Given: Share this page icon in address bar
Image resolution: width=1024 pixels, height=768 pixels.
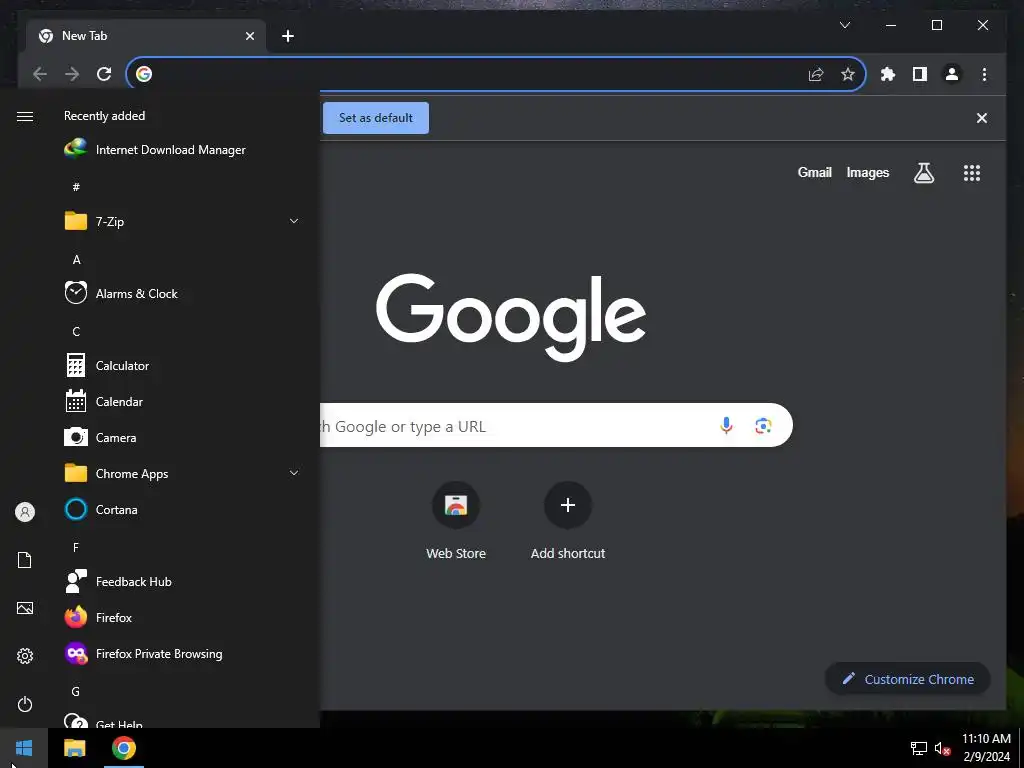Looking at the screenshot, I should click(x=816, y=74).
